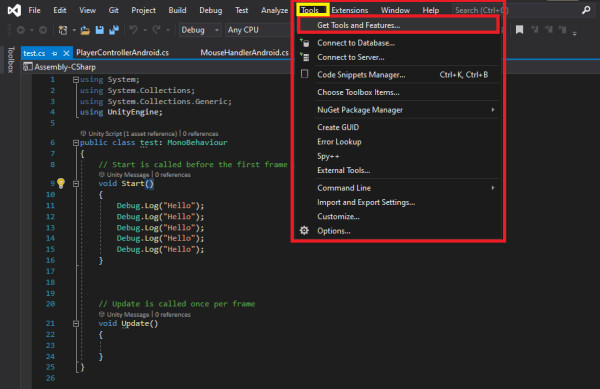This screenshot has width=600, height=389.
Task: Toggle the pin on the test.cs tab
Action: (54, 53)
